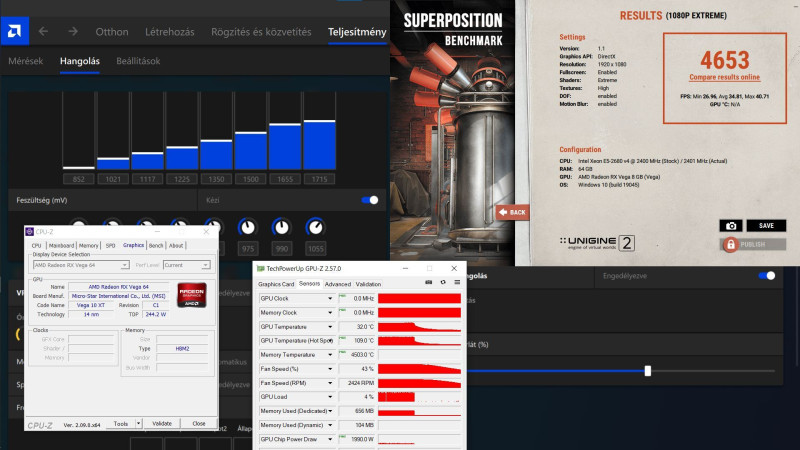Click the BACK button in Superposition
Viewport: 800px width, 450px height.
click(512, 212)
